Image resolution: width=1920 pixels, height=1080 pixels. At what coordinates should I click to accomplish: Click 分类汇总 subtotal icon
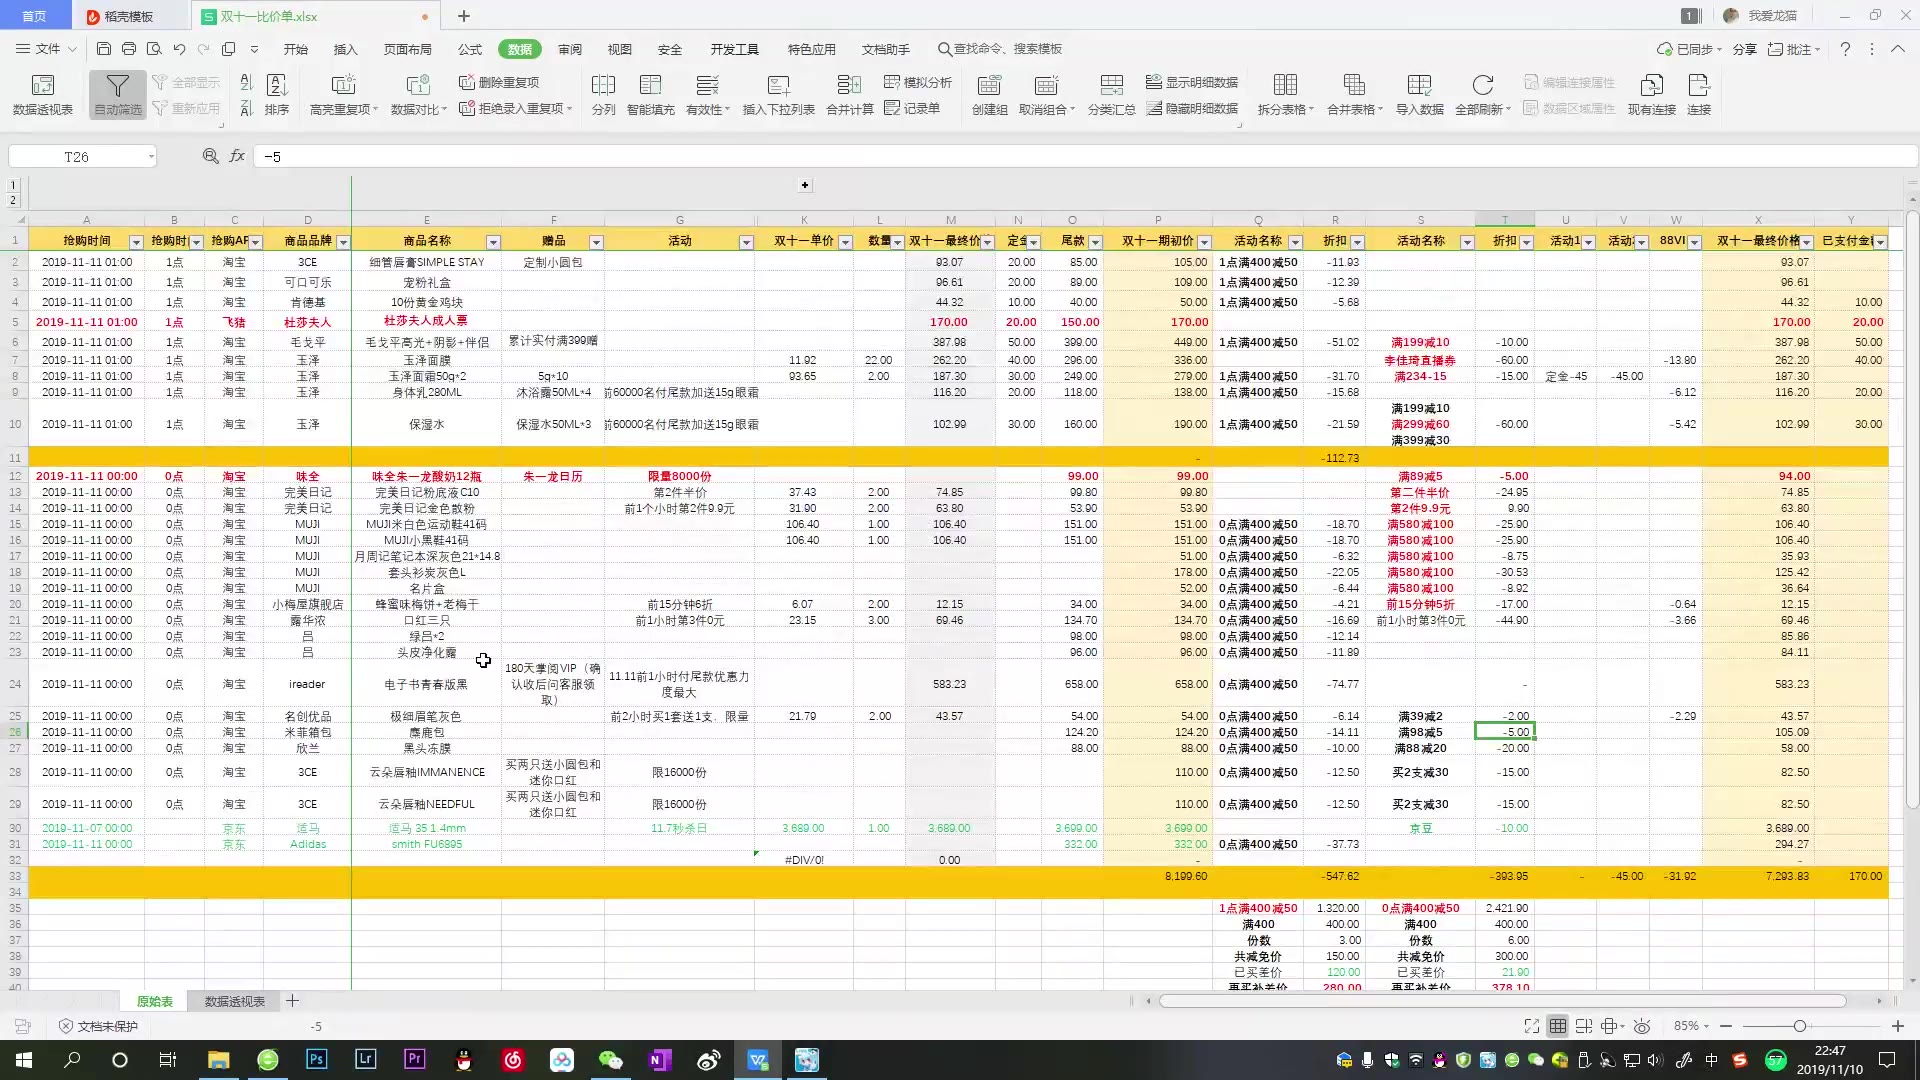(1111, 95)
